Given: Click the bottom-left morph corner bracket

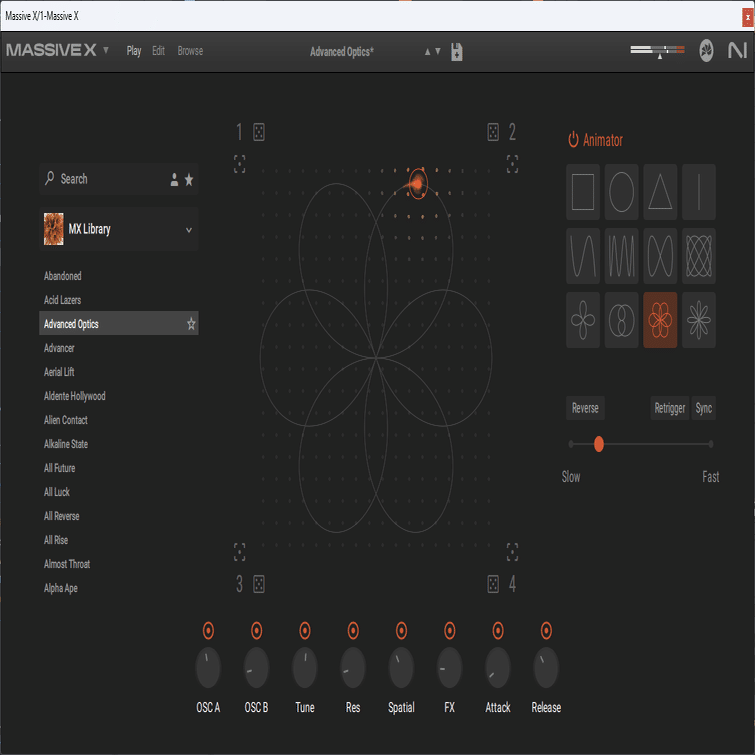Looking at the screenshot, I should pos(239,552).
